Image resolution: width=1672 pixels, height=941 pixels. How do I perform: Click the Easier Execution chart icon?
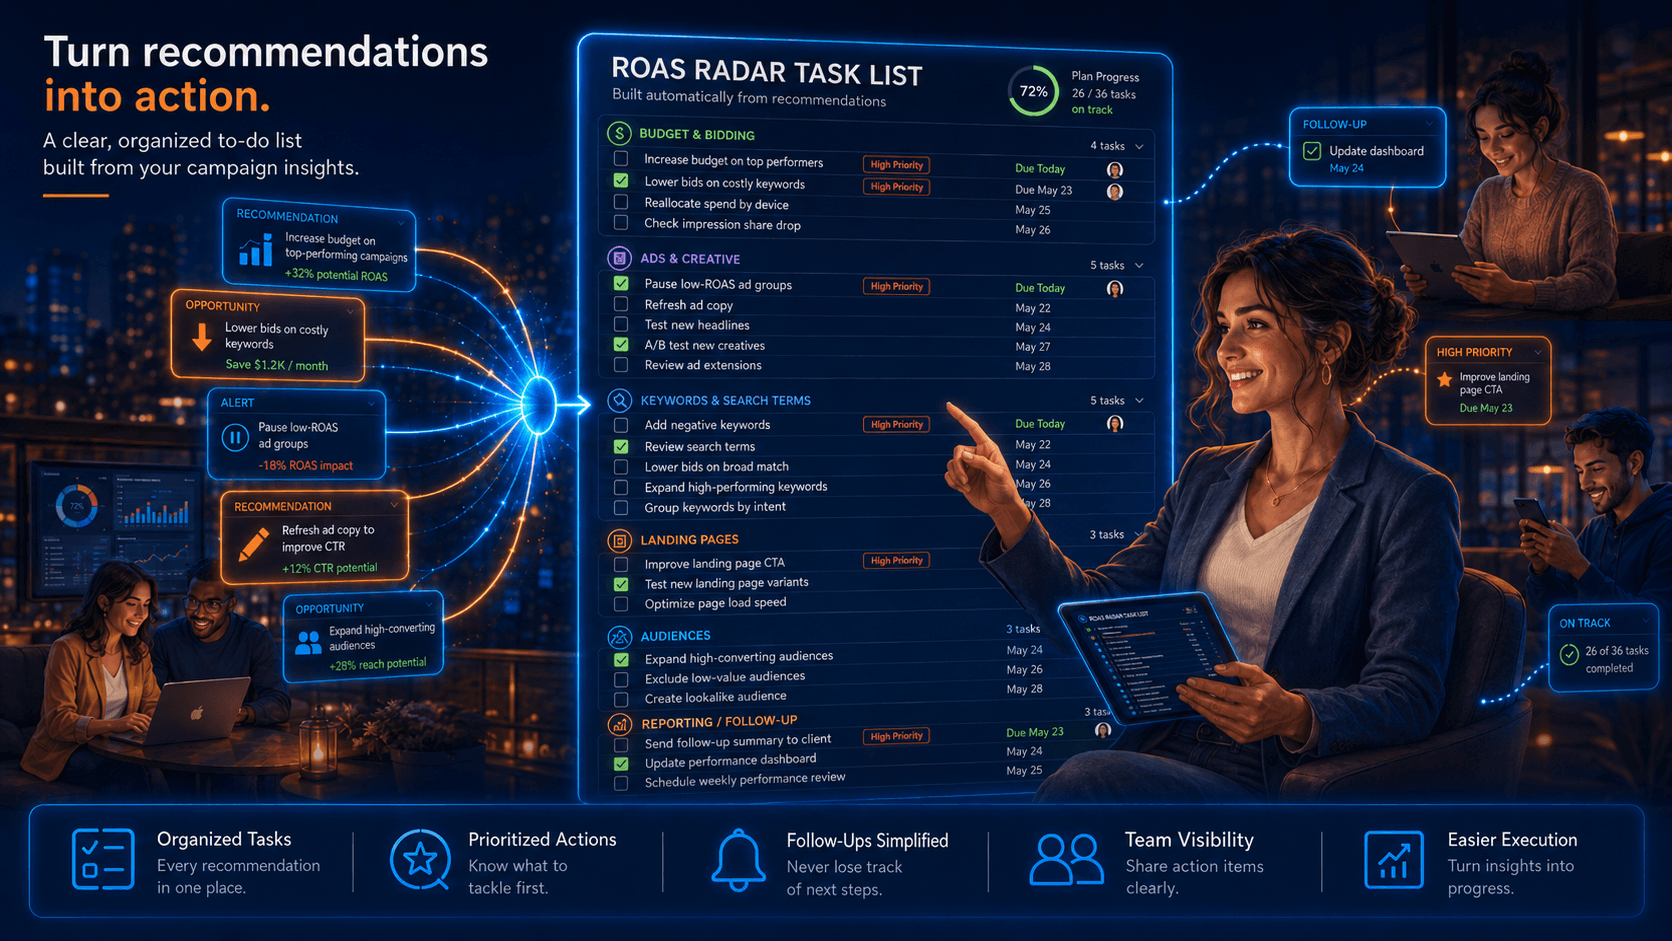click(1393, 860)
